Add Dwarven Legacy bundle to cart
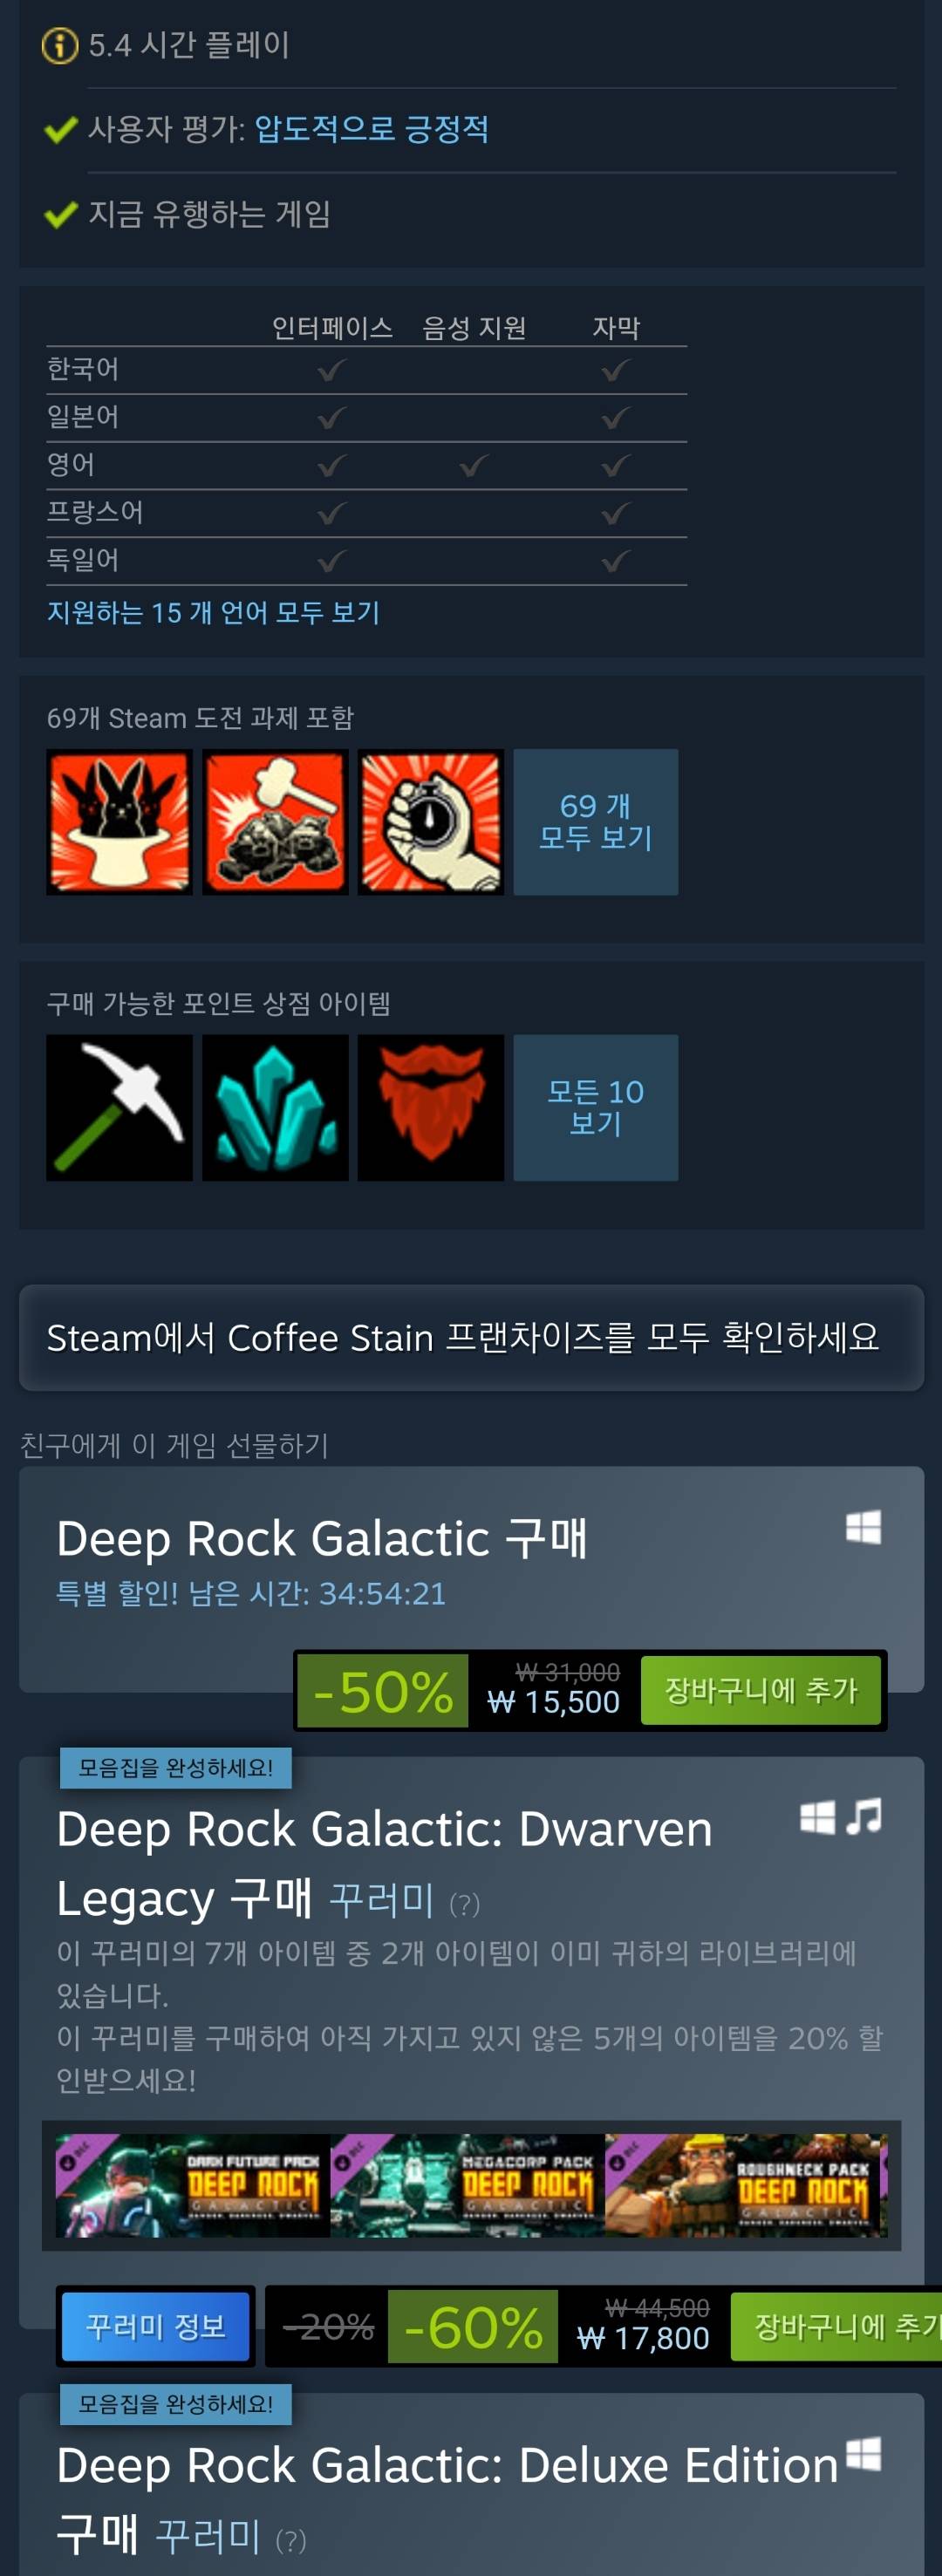 click(836, 2326)
